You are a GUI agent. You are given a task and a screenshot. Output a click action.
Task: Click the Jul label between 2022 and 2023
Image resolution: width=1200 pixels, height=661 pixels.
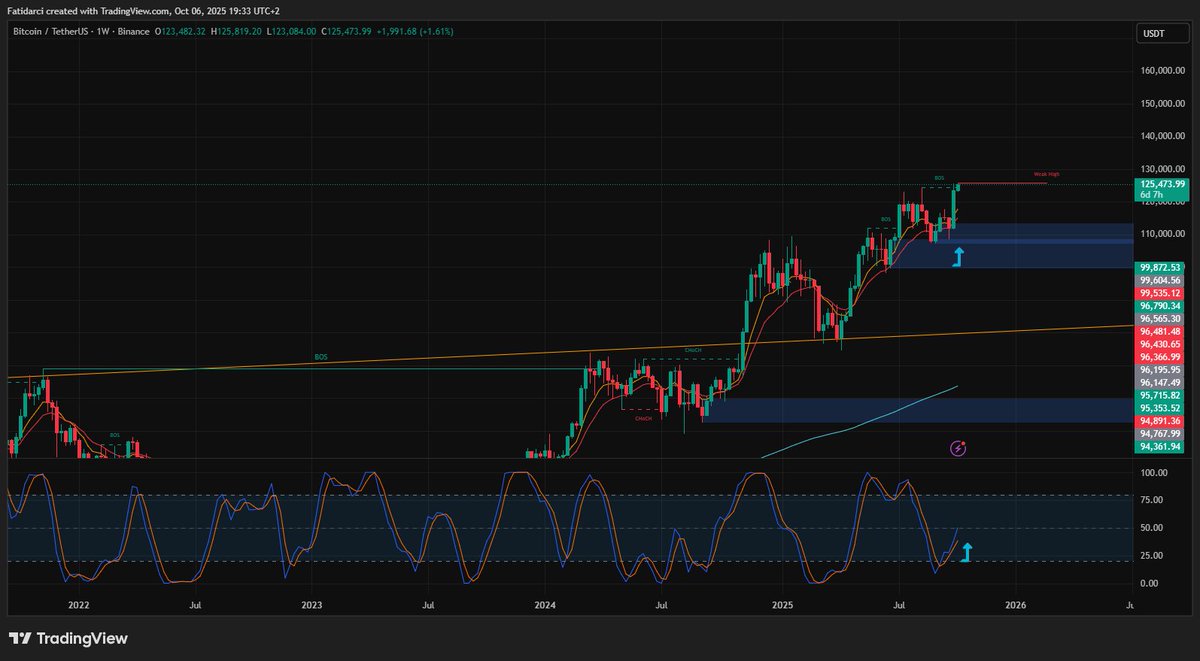(x=195, y=605)
